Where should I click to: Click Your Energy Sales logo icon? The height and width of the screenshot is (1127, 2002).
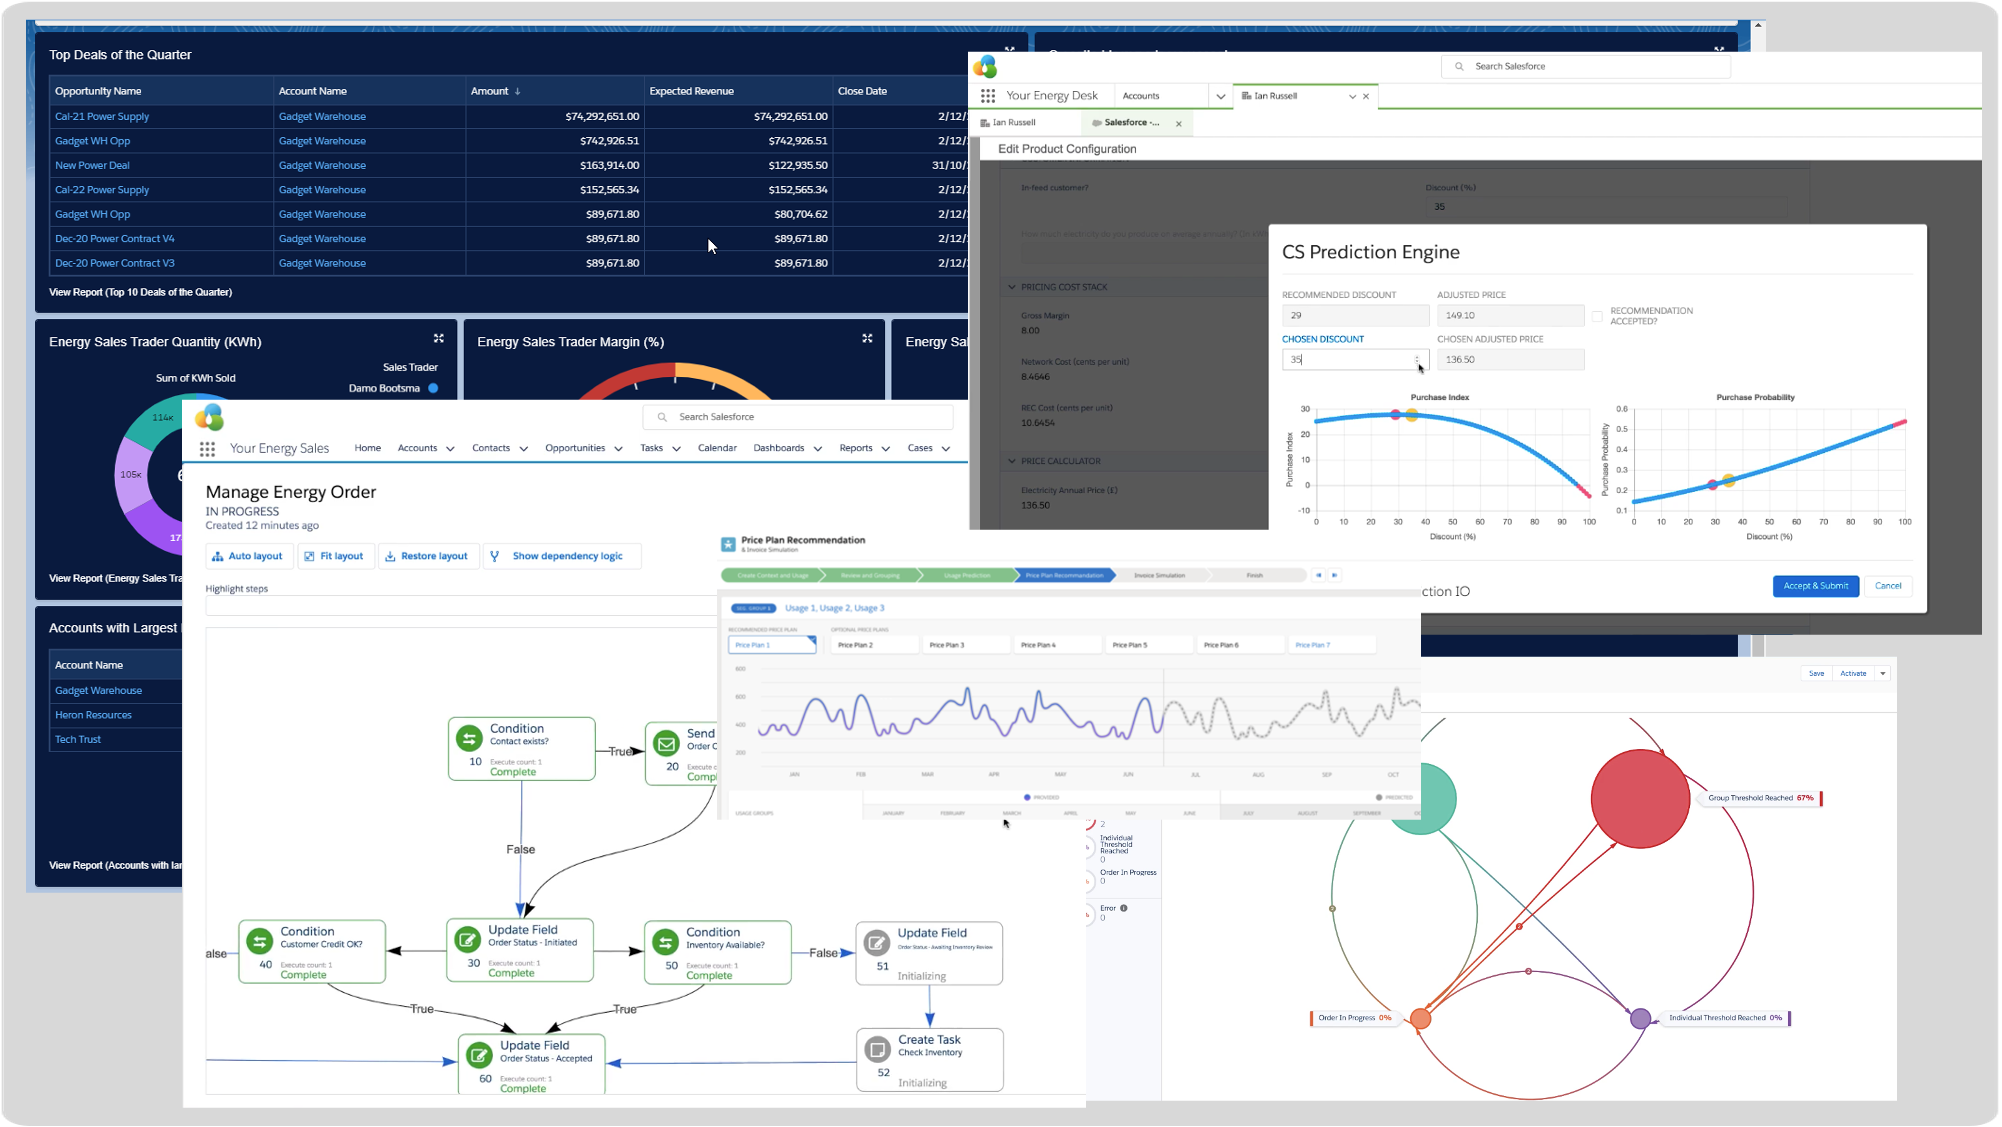point(209,418)
